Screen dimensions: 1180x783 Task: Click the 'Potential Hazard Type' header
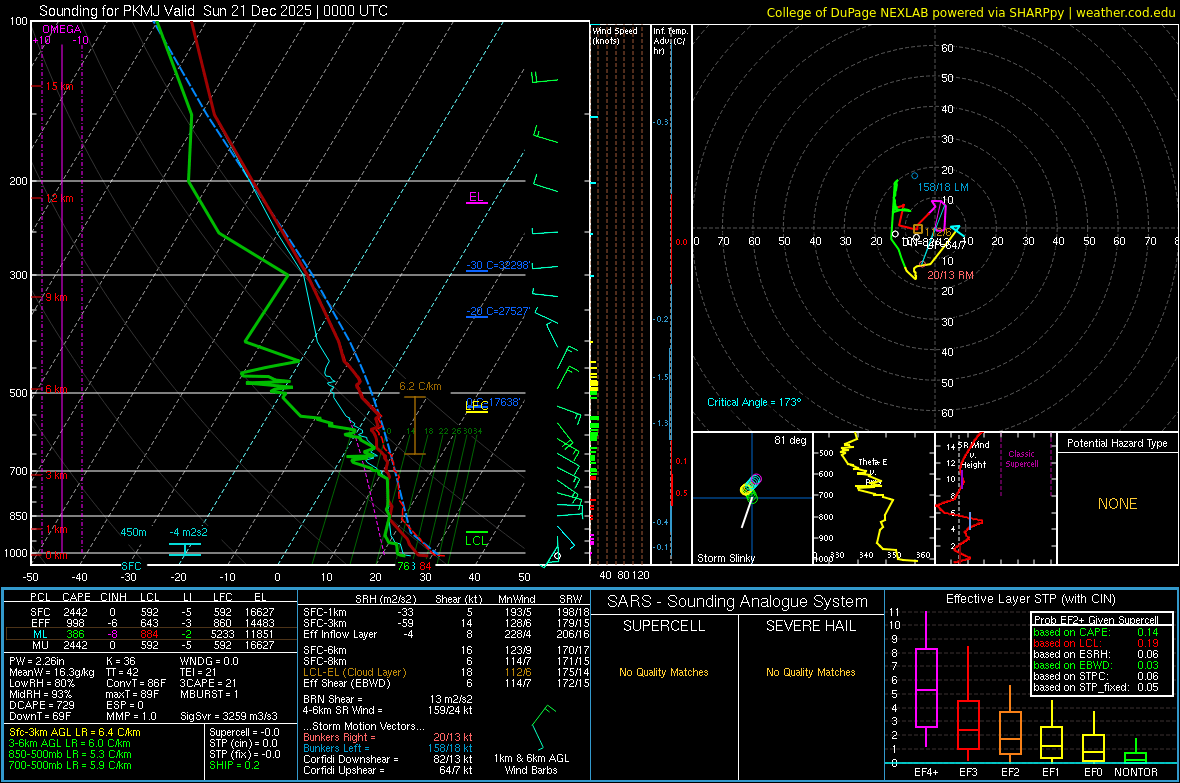[x=1117, y=443]
